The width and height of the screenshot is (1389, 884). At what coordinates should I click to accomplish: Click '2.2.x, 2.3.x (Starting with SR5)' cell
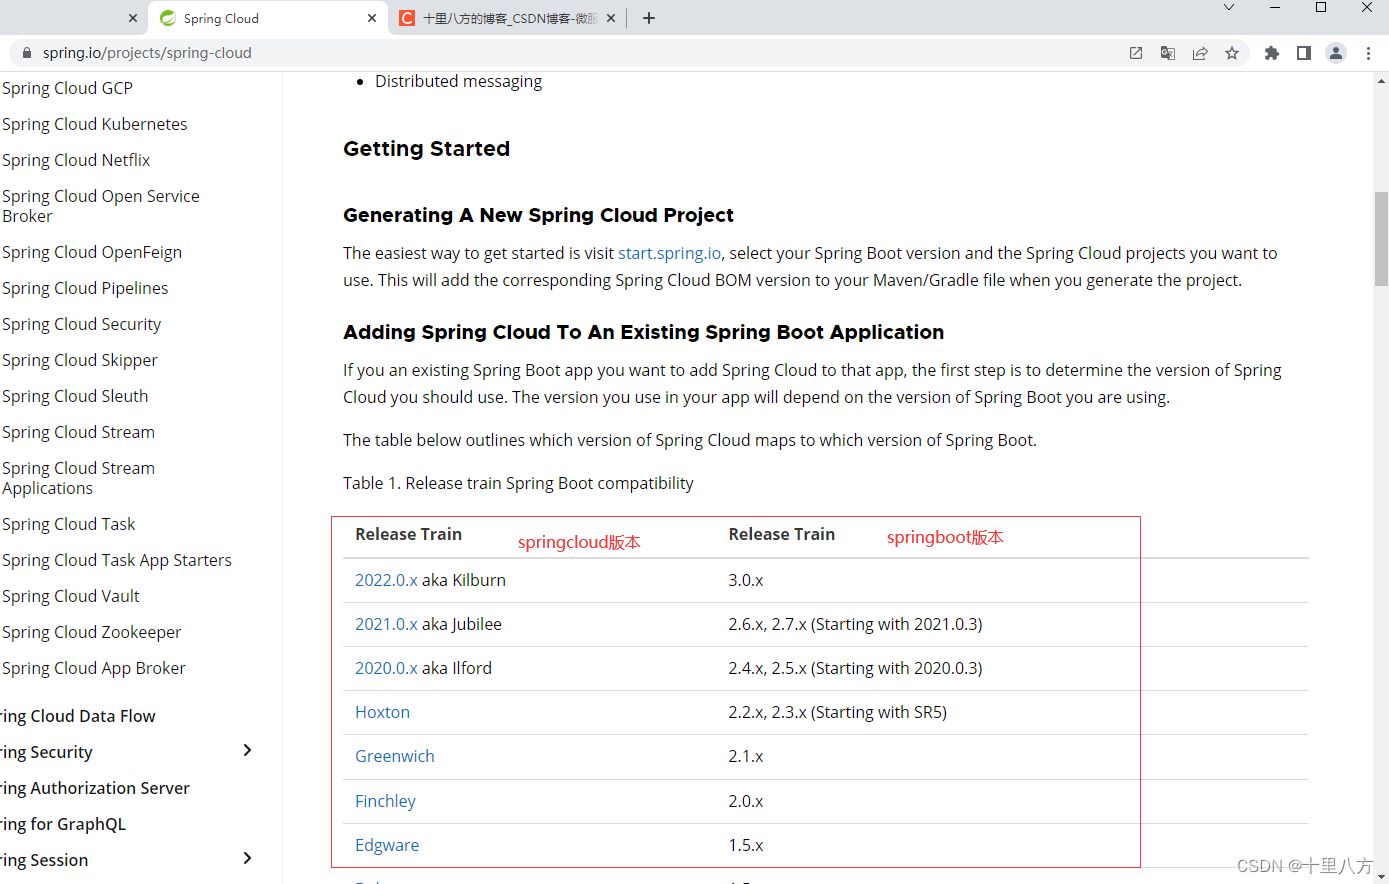coord(837,712)
